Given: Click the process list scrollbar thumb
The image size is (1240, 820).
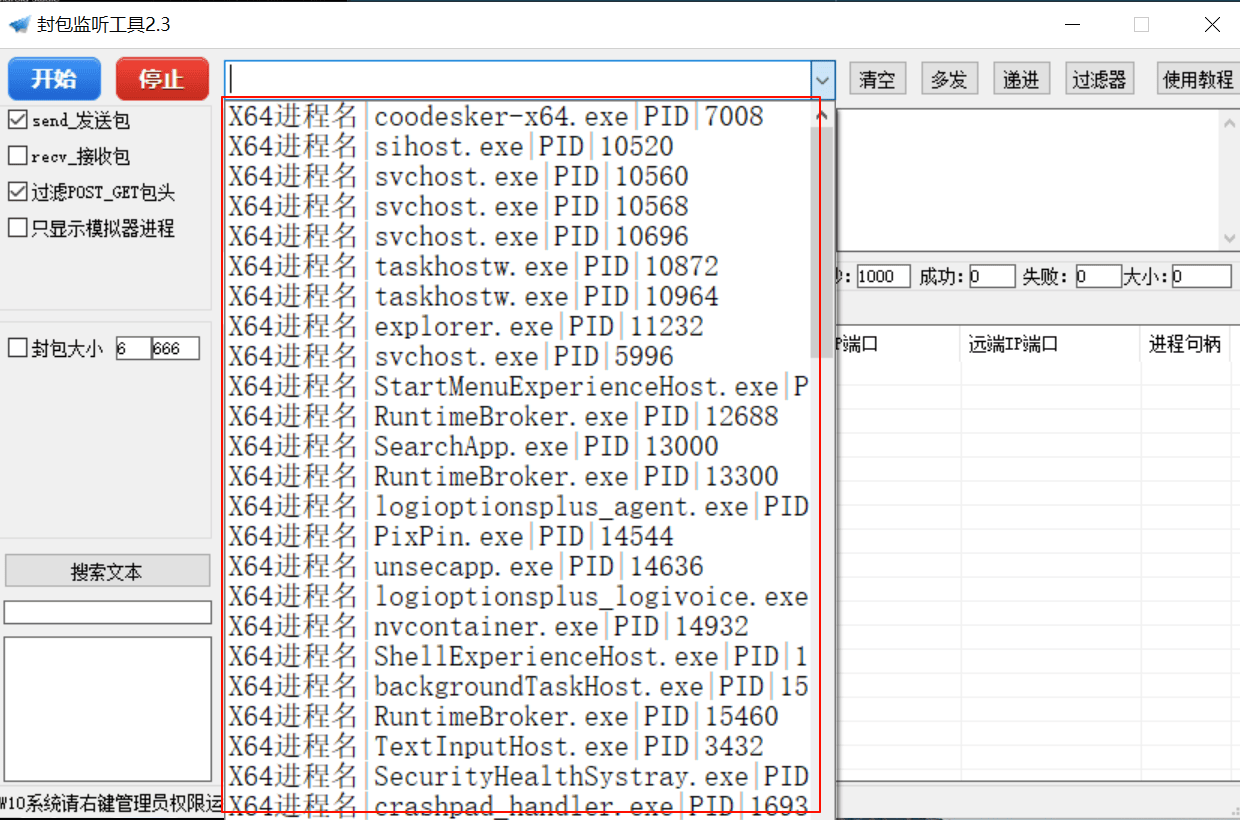Looking at the screenshot, I should pyautogui.click(x=823, y=242).
